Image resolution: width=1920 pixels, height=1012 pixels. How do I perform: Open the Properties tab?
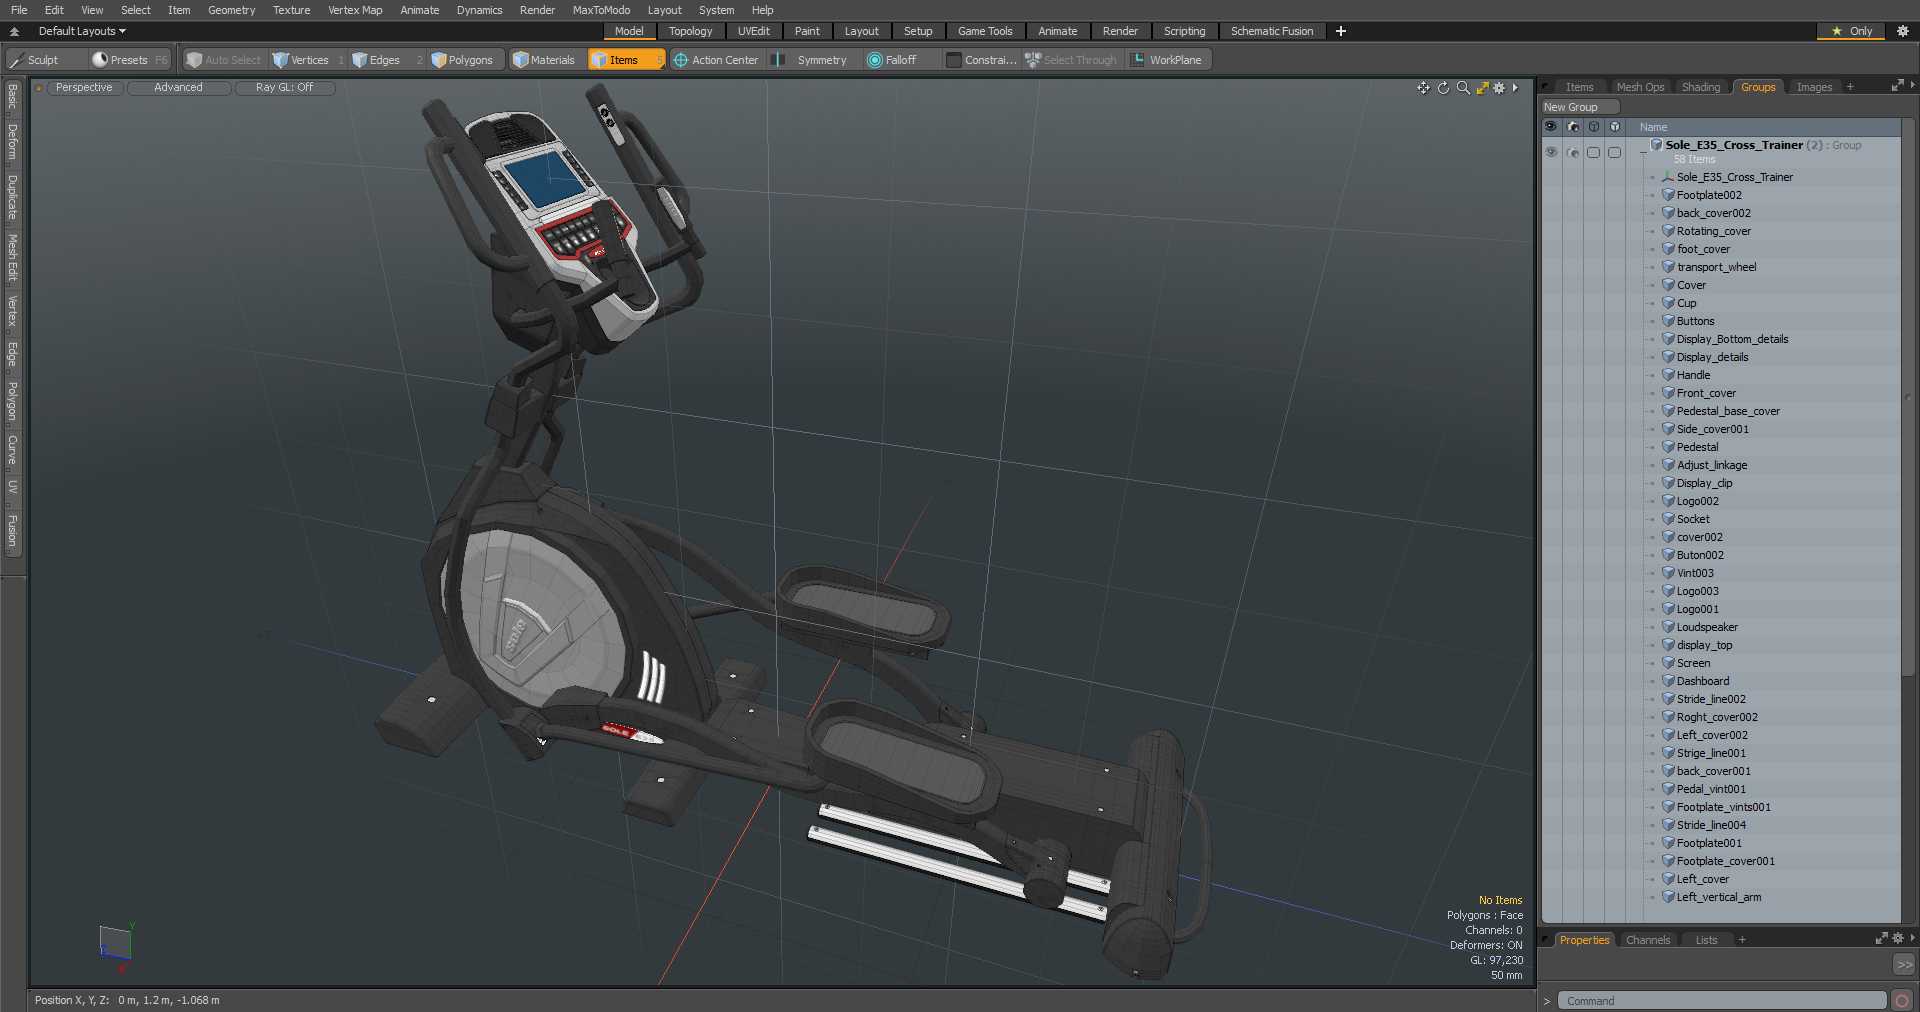pyautogui.click(x=1584, y=940)
